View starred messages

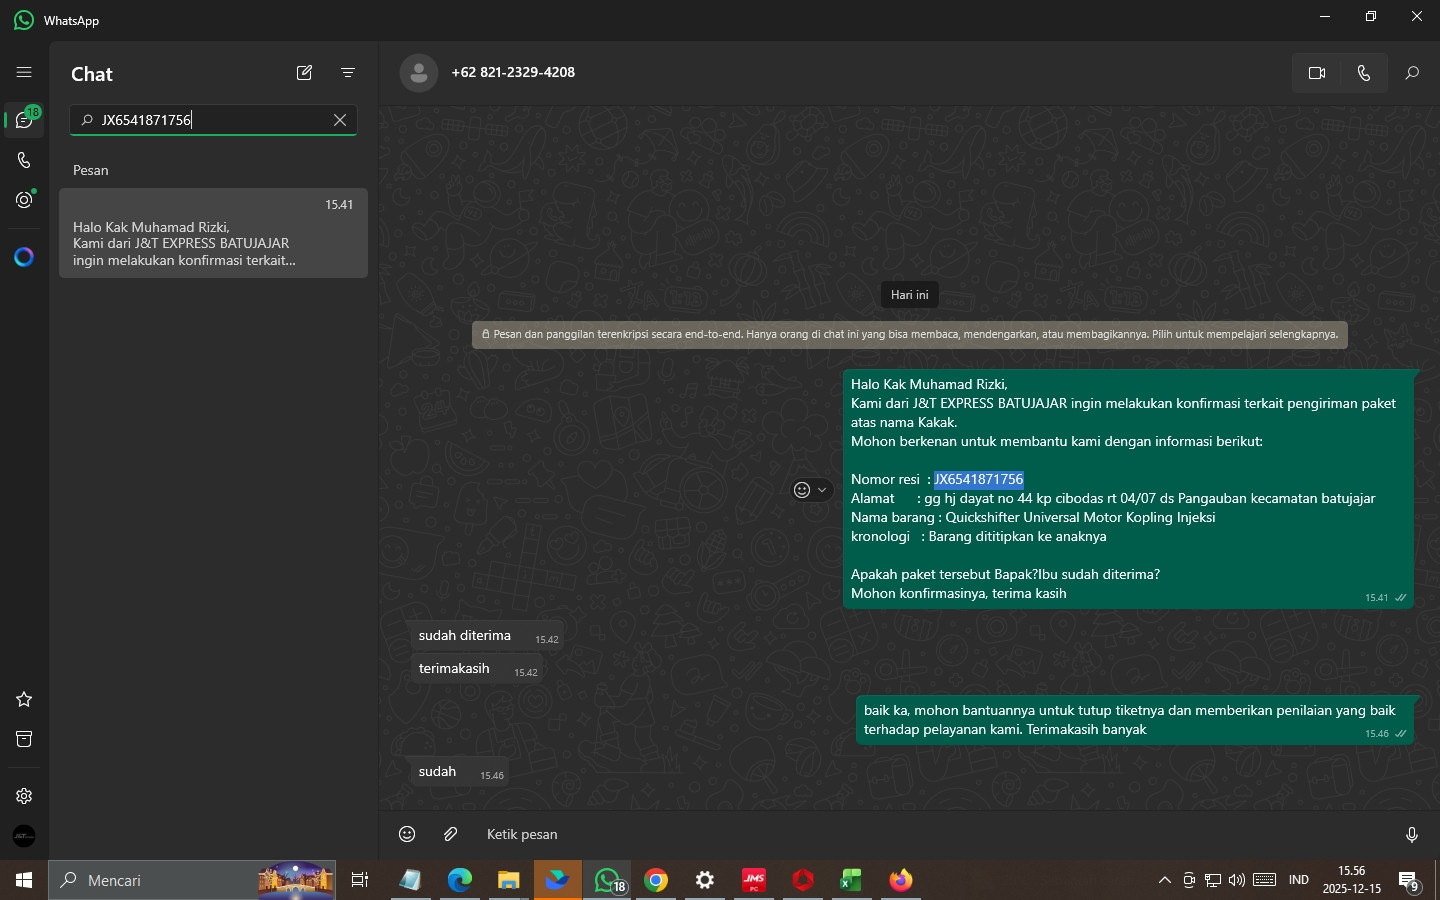click(24, 699)
